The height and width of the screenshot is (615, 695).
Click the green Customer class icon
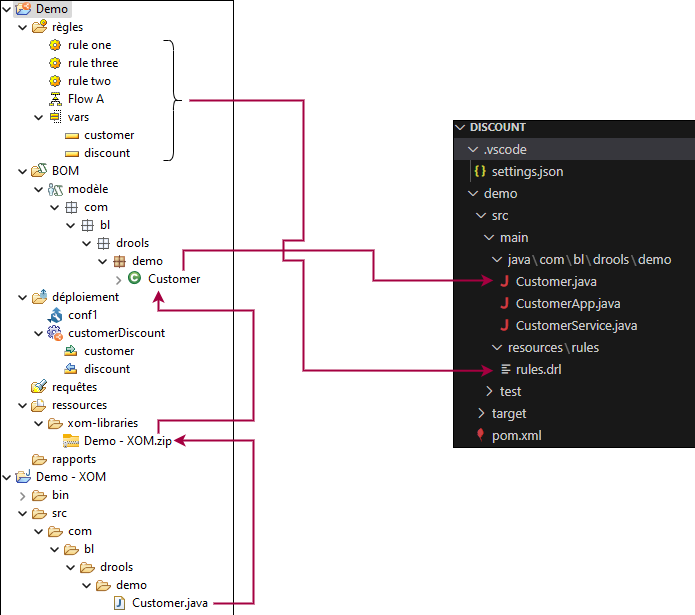tap(135, 279)
